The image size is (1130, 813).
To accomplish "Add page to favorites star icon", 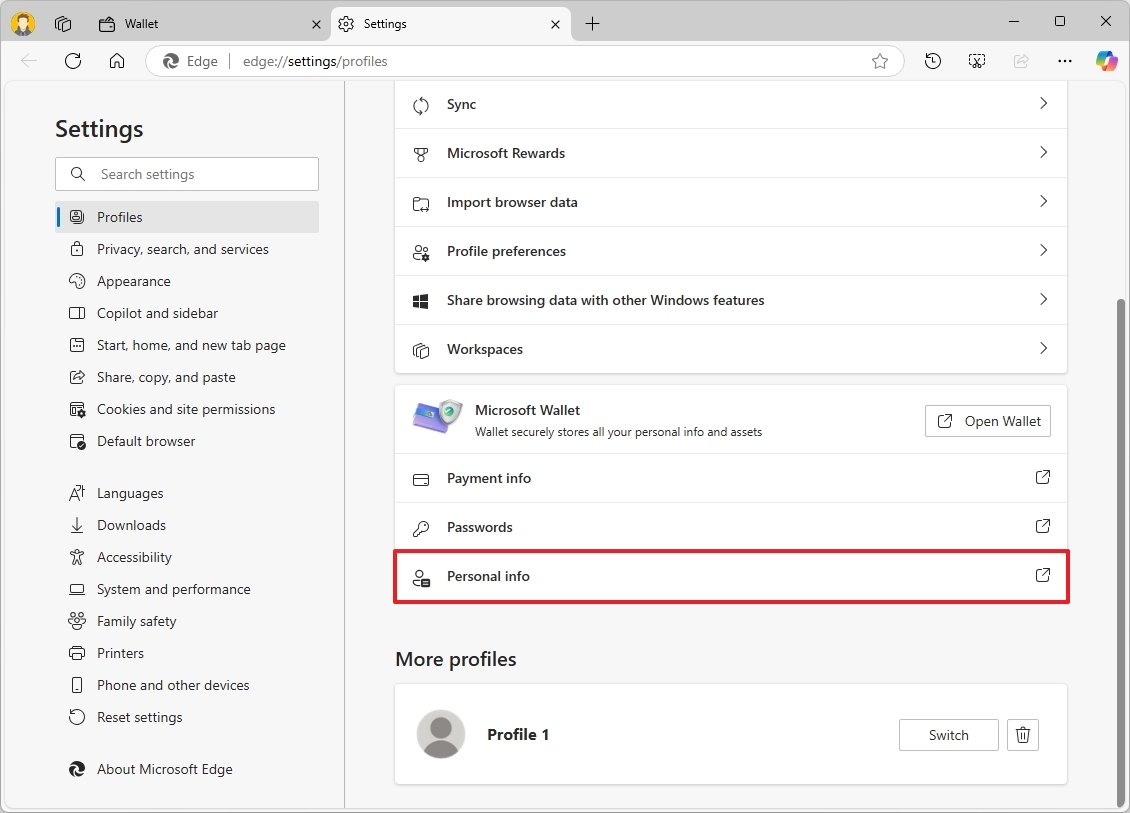I will [879, 61].
